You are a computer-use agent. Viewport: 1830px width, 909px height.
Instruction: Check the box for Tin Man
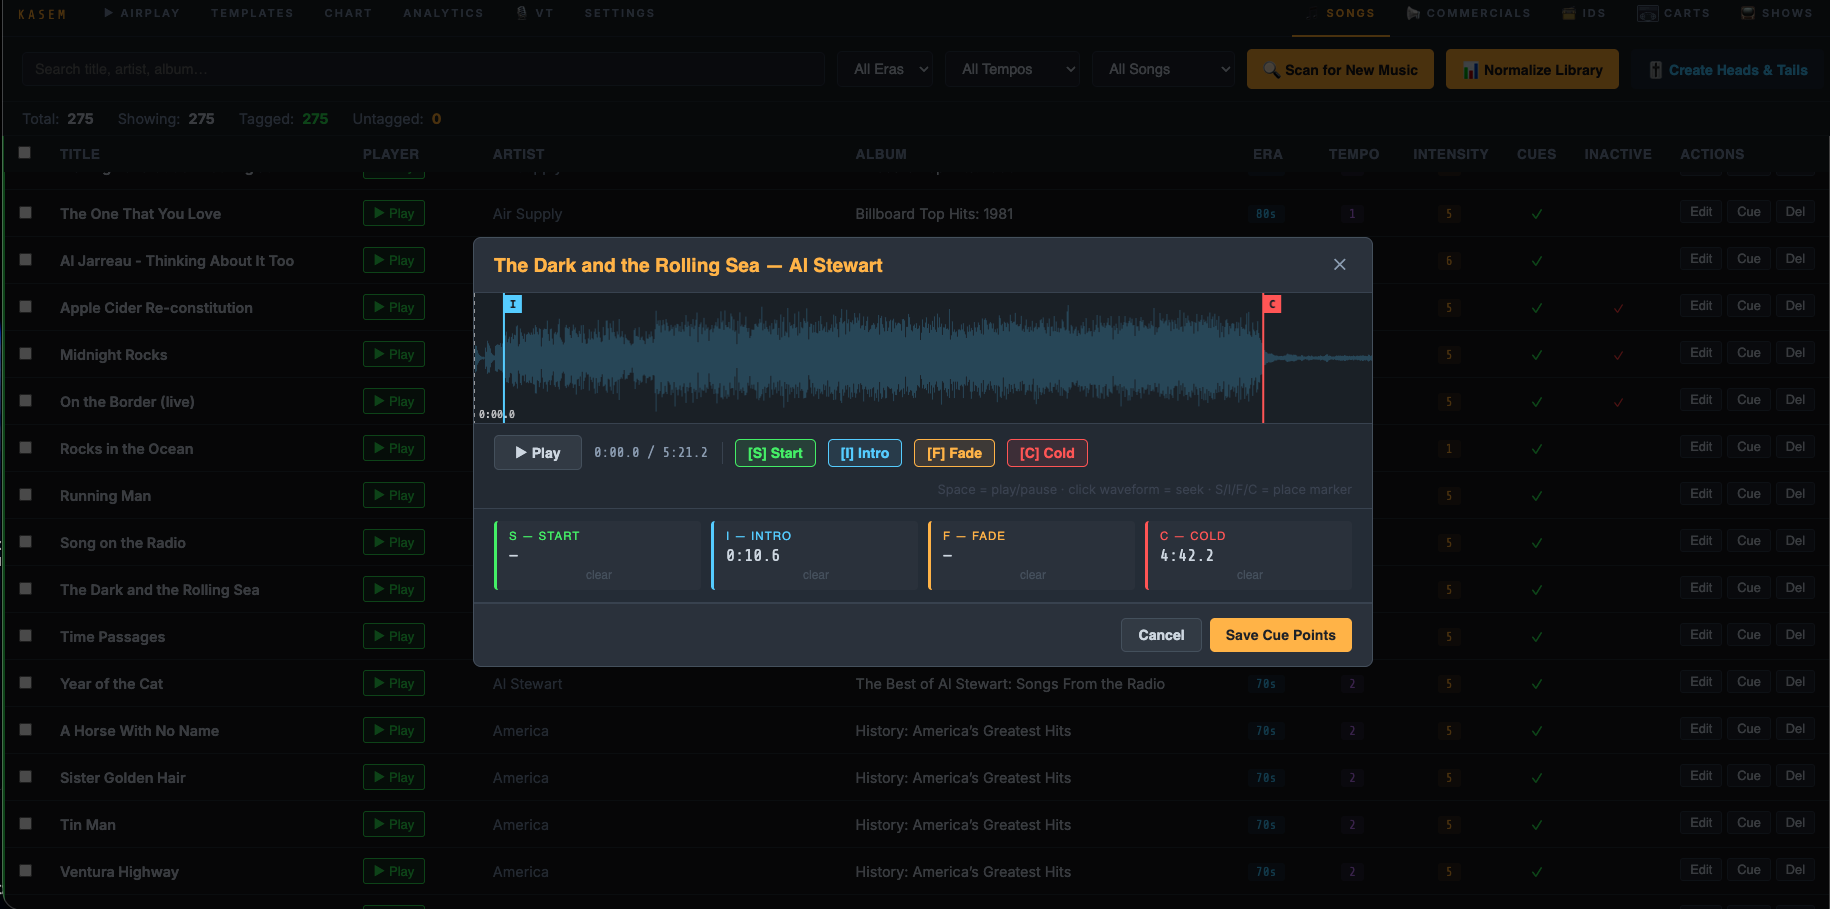point(25,824)
